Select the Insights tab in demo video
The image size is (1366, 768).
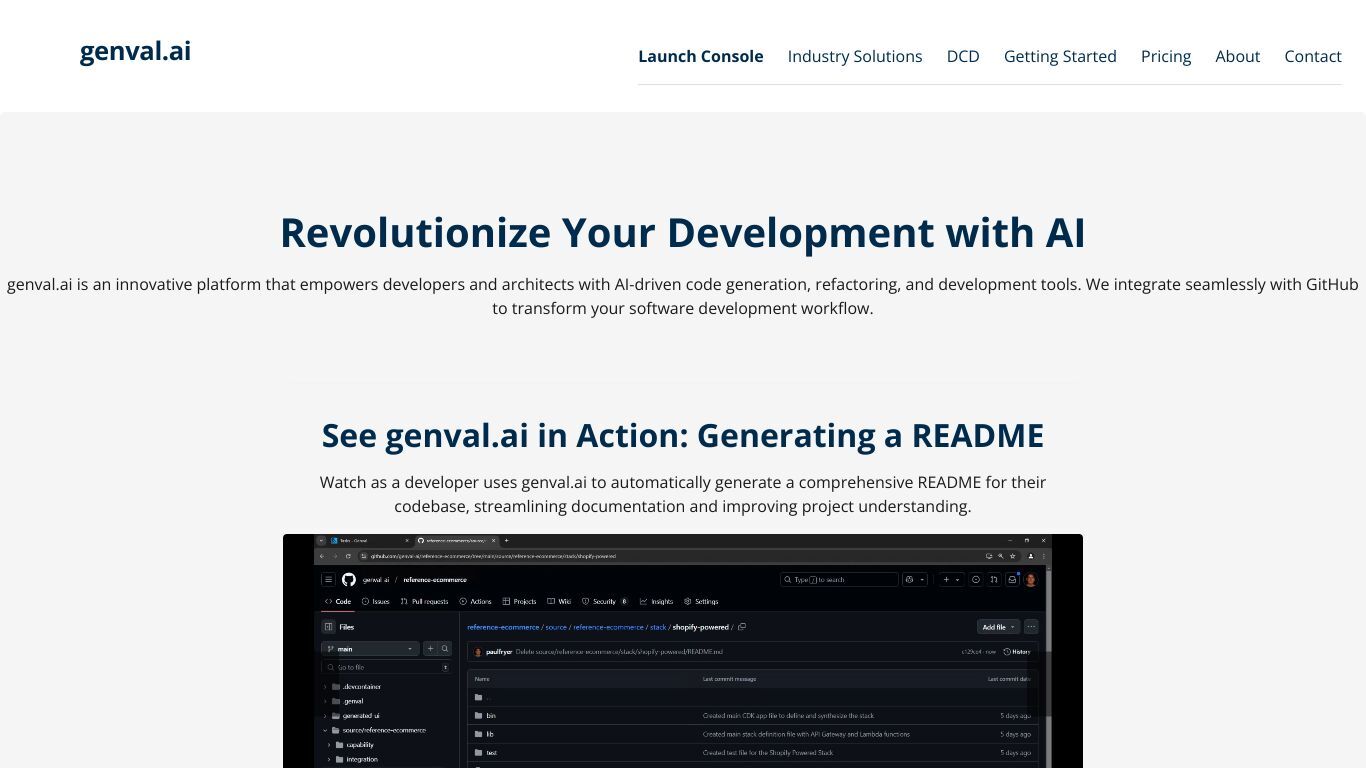656,602
